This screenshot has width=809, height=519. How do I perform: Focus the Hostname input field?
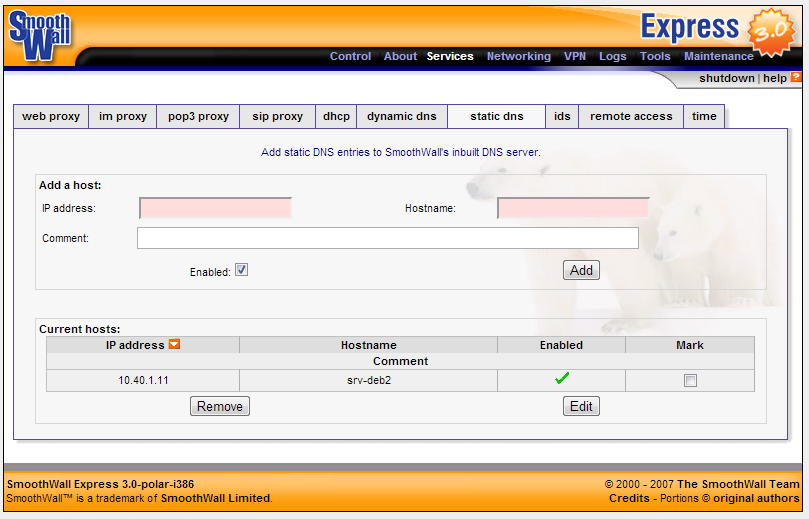click(573, 208)
